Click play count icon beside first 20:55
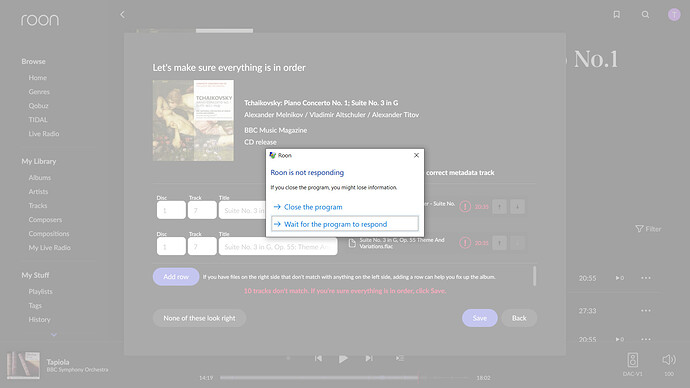 (620, 278)
